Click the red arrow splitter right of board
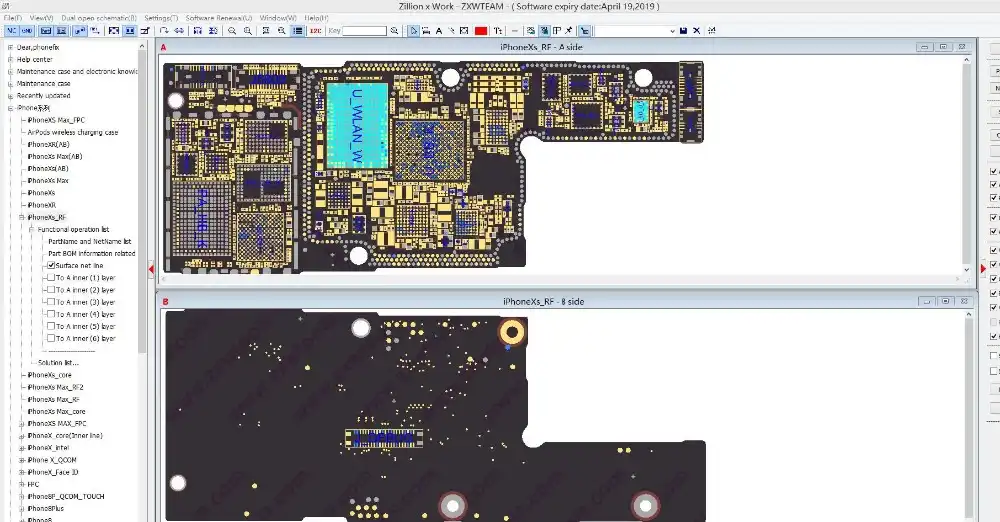The height and width of the screenshot is (522, 1000). click(x=983, y=269)
